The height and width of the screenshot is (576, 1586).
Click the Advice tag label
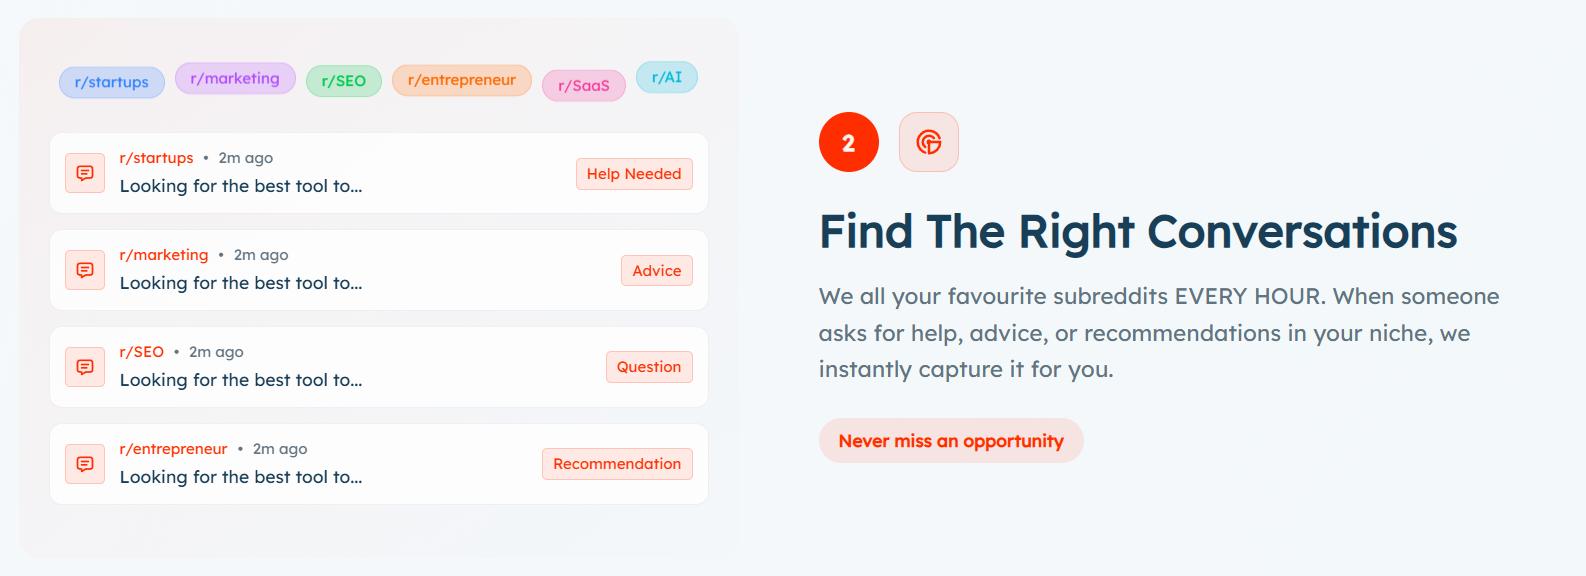657,271
